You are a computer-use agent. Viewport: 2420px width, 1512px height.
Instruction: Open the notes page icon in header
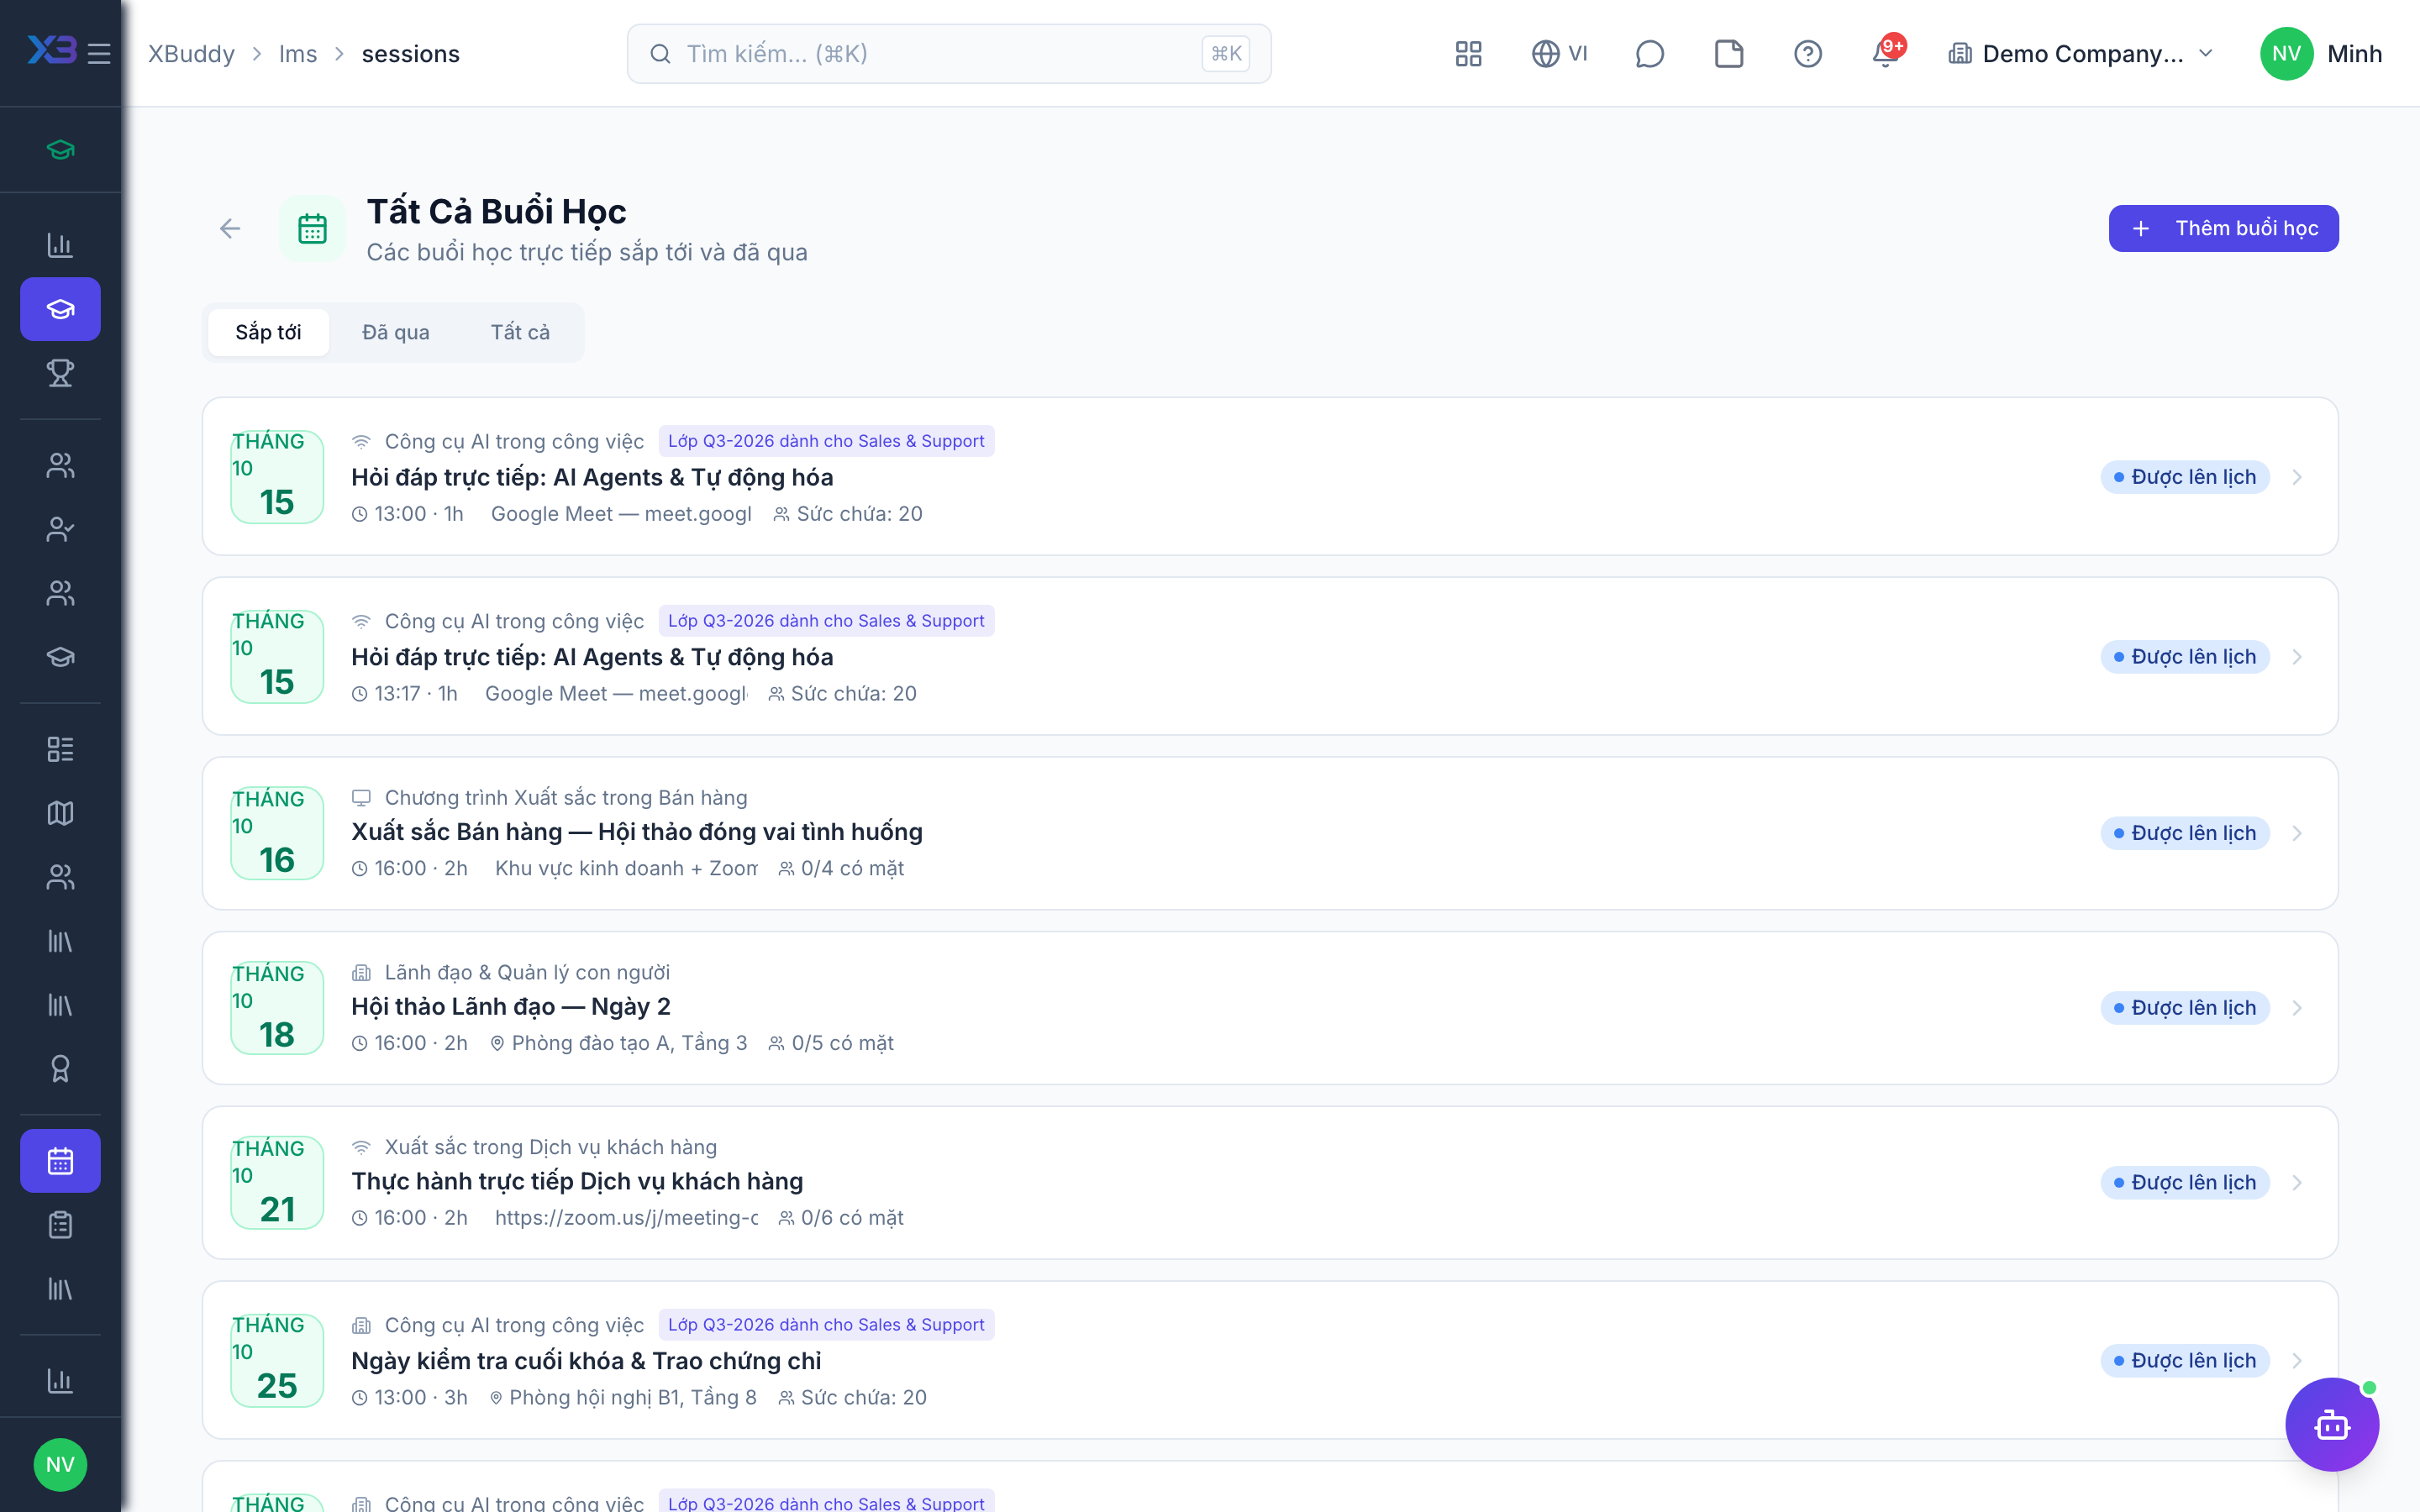[1728, 53]
